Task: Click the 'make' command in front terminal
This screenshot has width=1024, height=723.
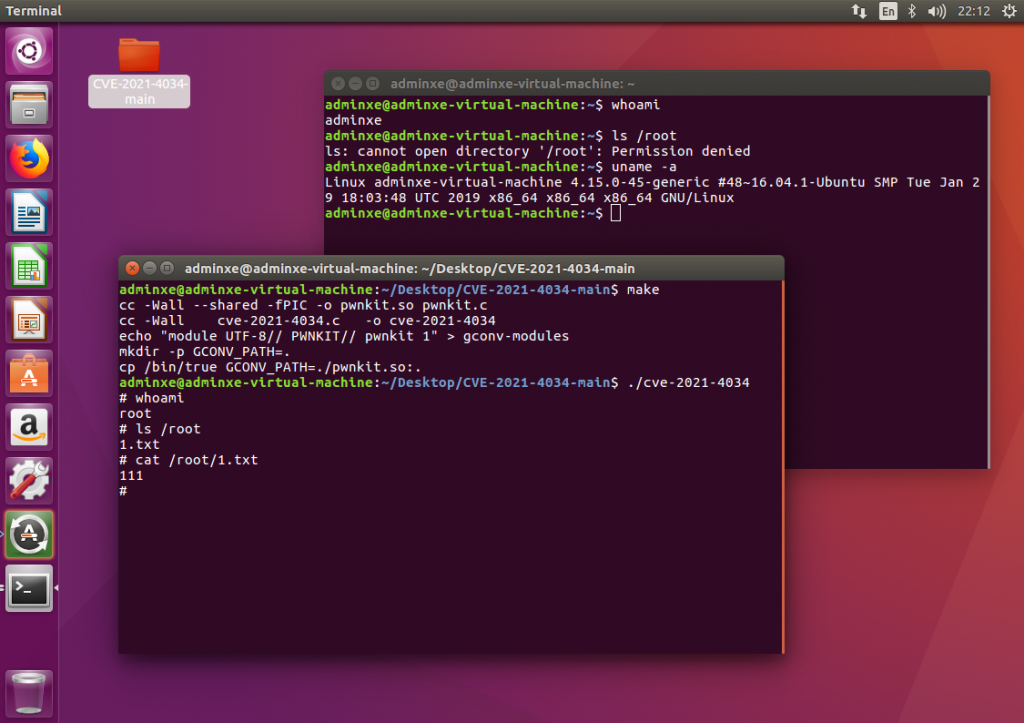Action: (x=643, y=289)
